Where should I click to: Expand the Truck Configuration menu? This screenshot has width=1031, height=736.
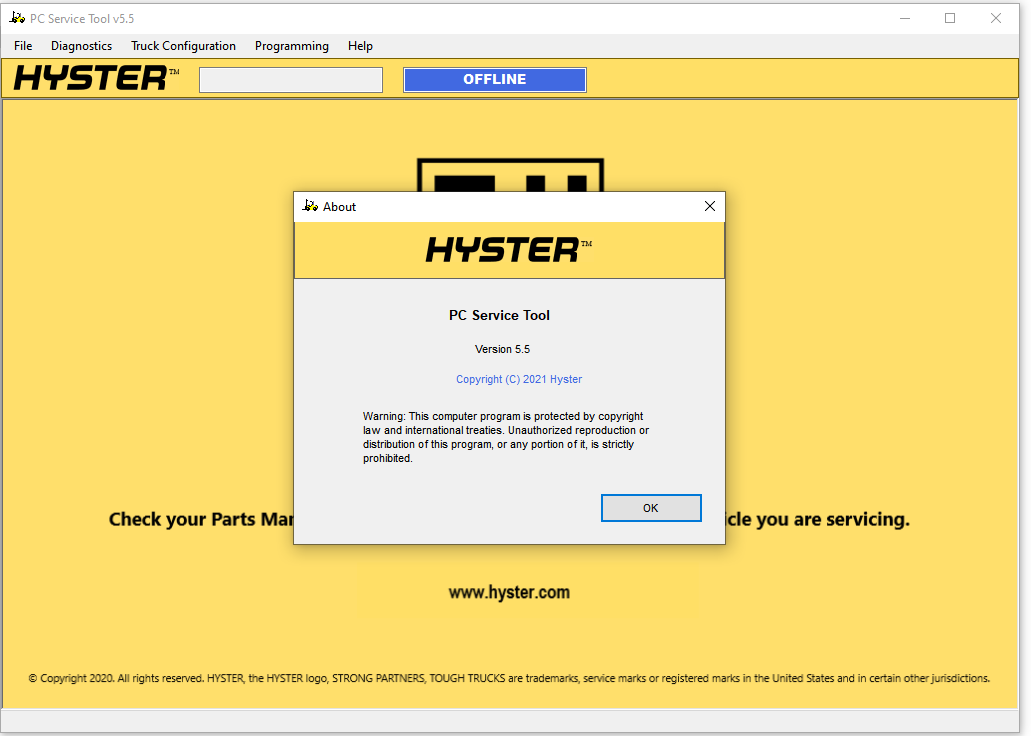tap(183, 46)
